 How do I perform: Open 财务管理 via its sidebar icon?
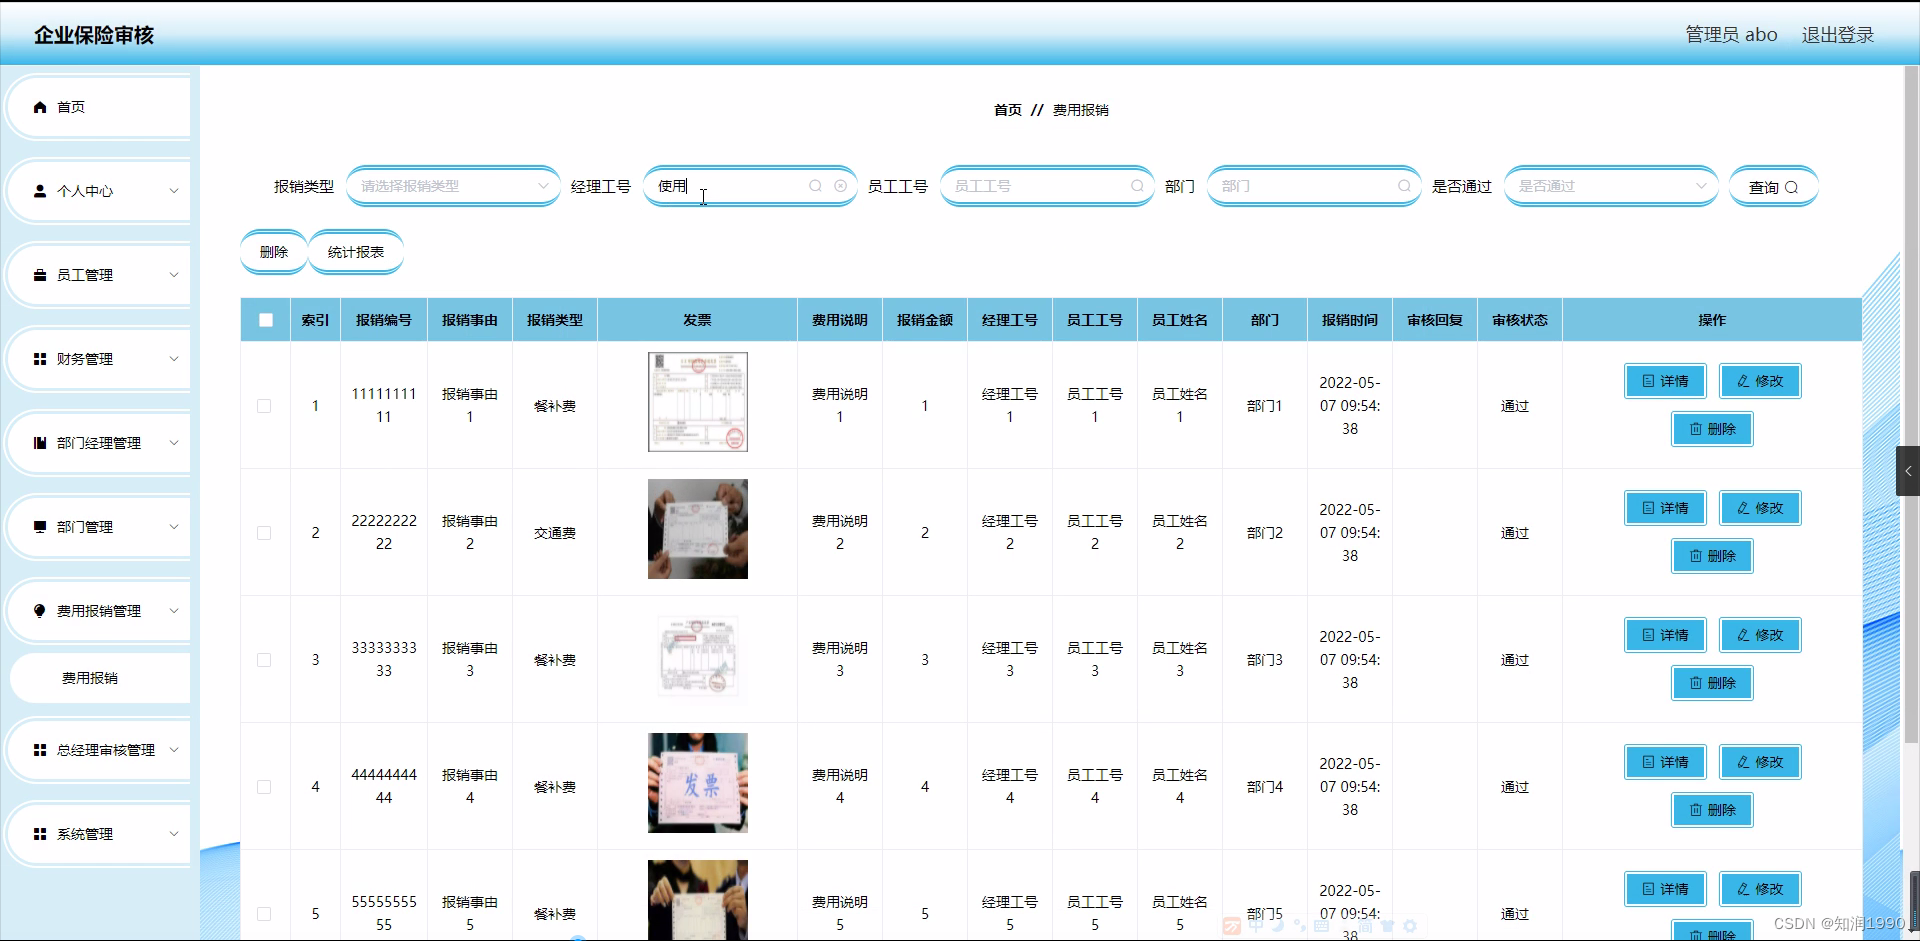[x=40, y=358]
